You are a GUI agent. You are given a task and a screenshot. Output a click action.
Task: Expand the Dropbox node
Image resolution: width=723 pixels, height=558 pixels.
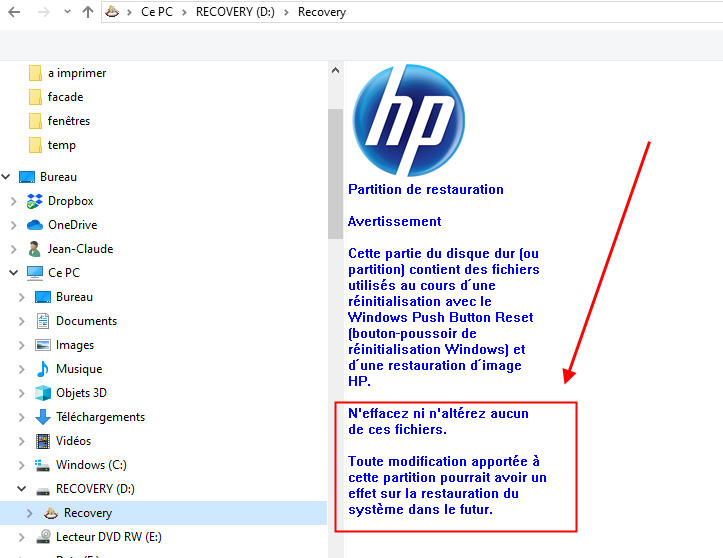[x=13, y=201]
